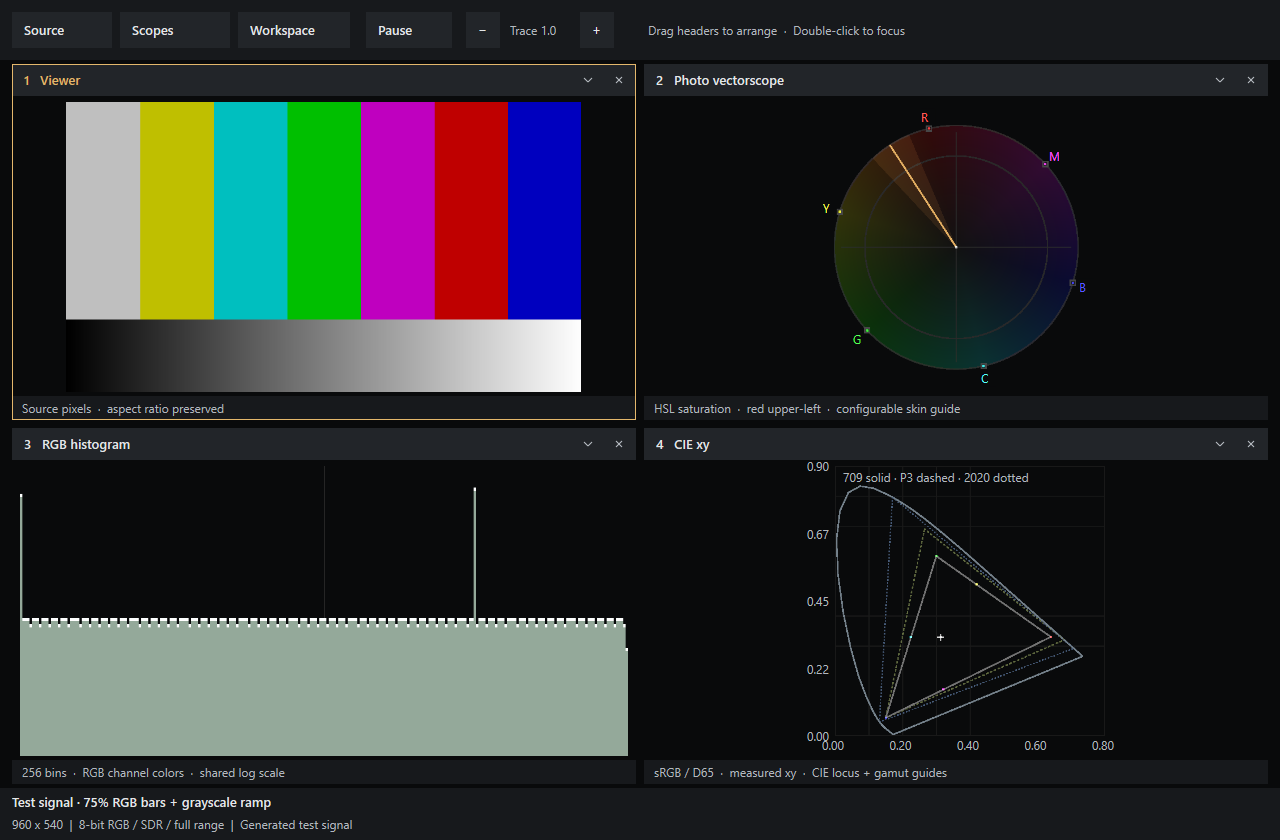Expand the Viewer panel options chevron
Image resolution: width=1280 pixels, height=840 pixels.
click(588, 80)
